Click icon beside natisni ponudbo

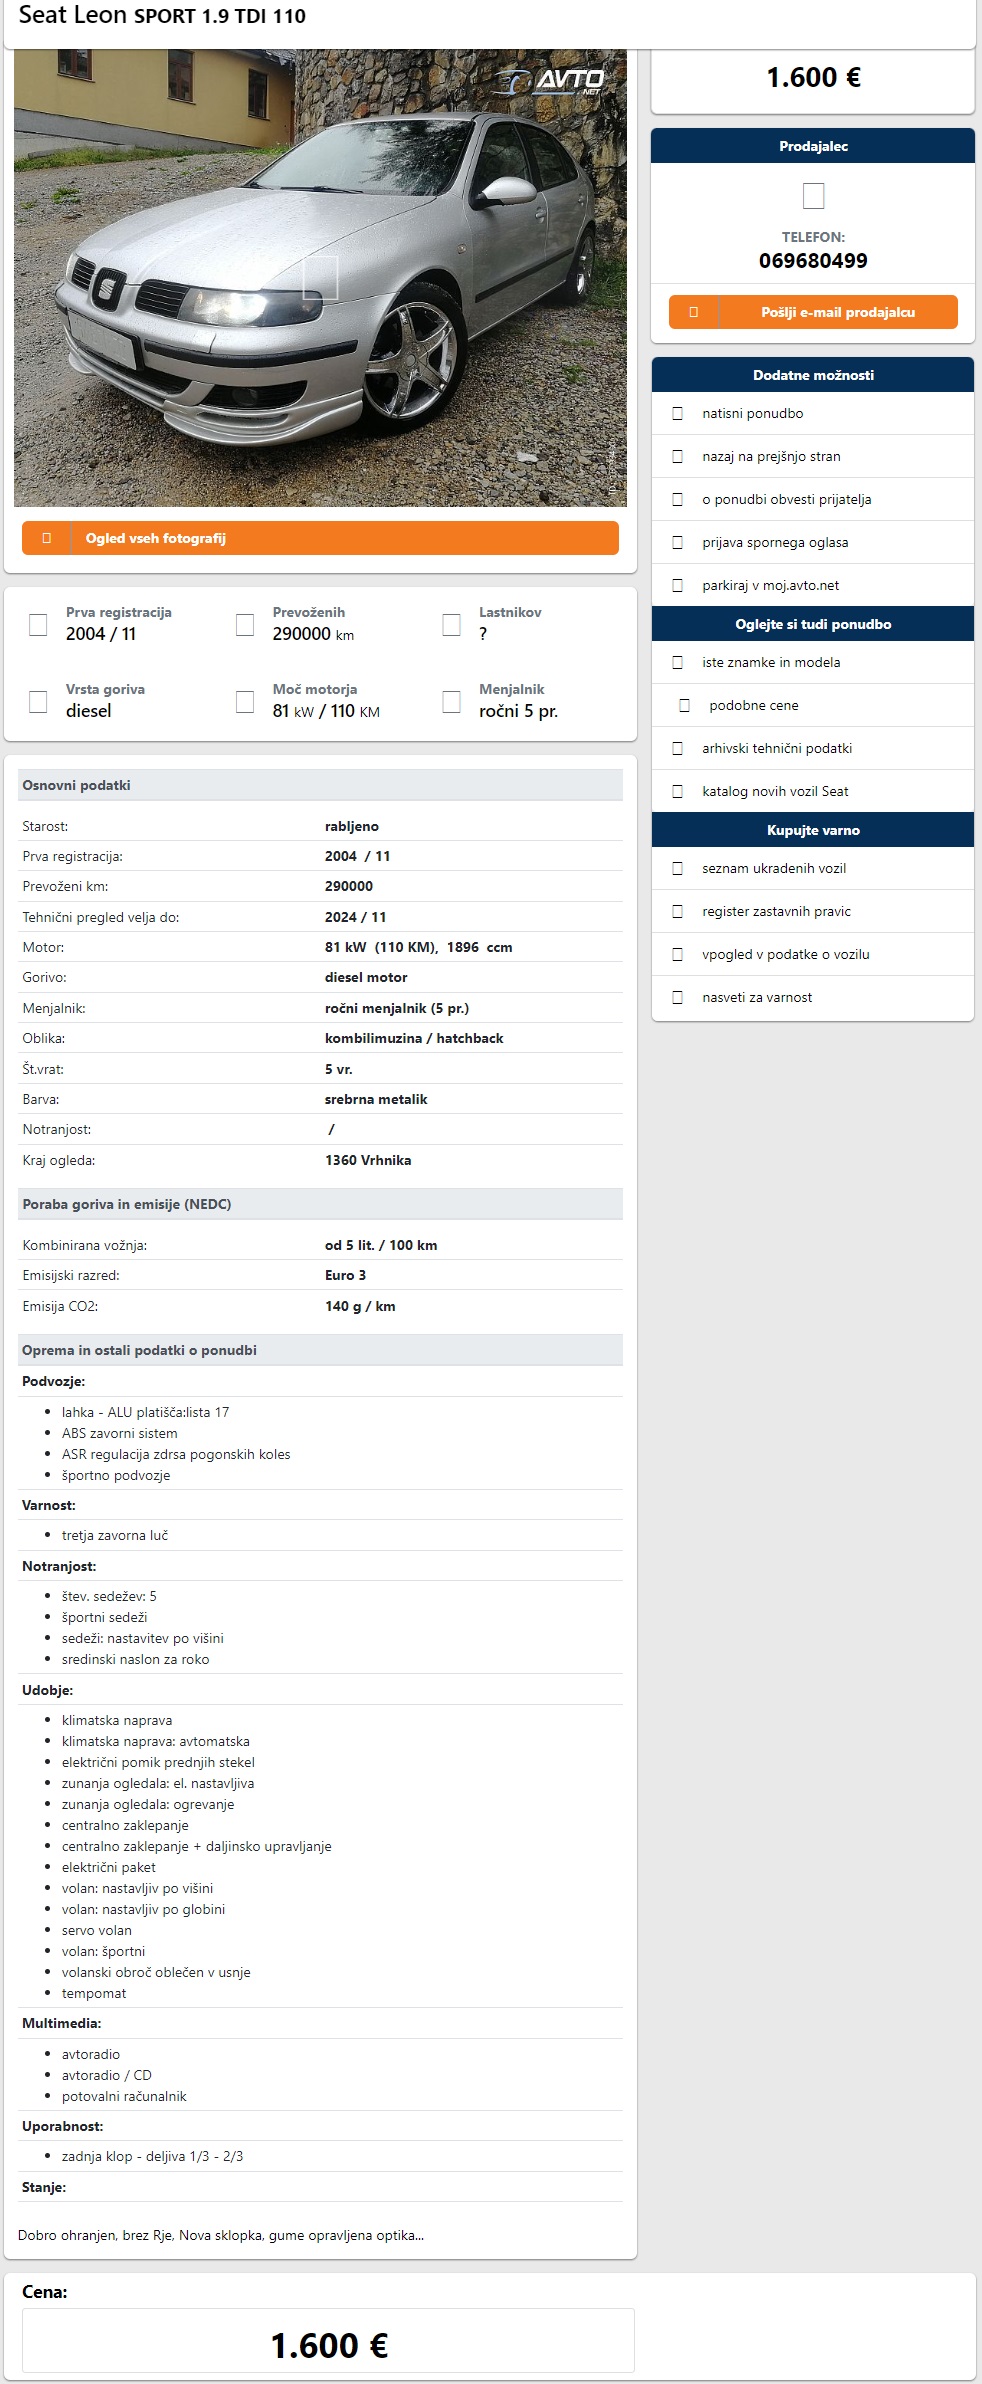coord(678,413)
